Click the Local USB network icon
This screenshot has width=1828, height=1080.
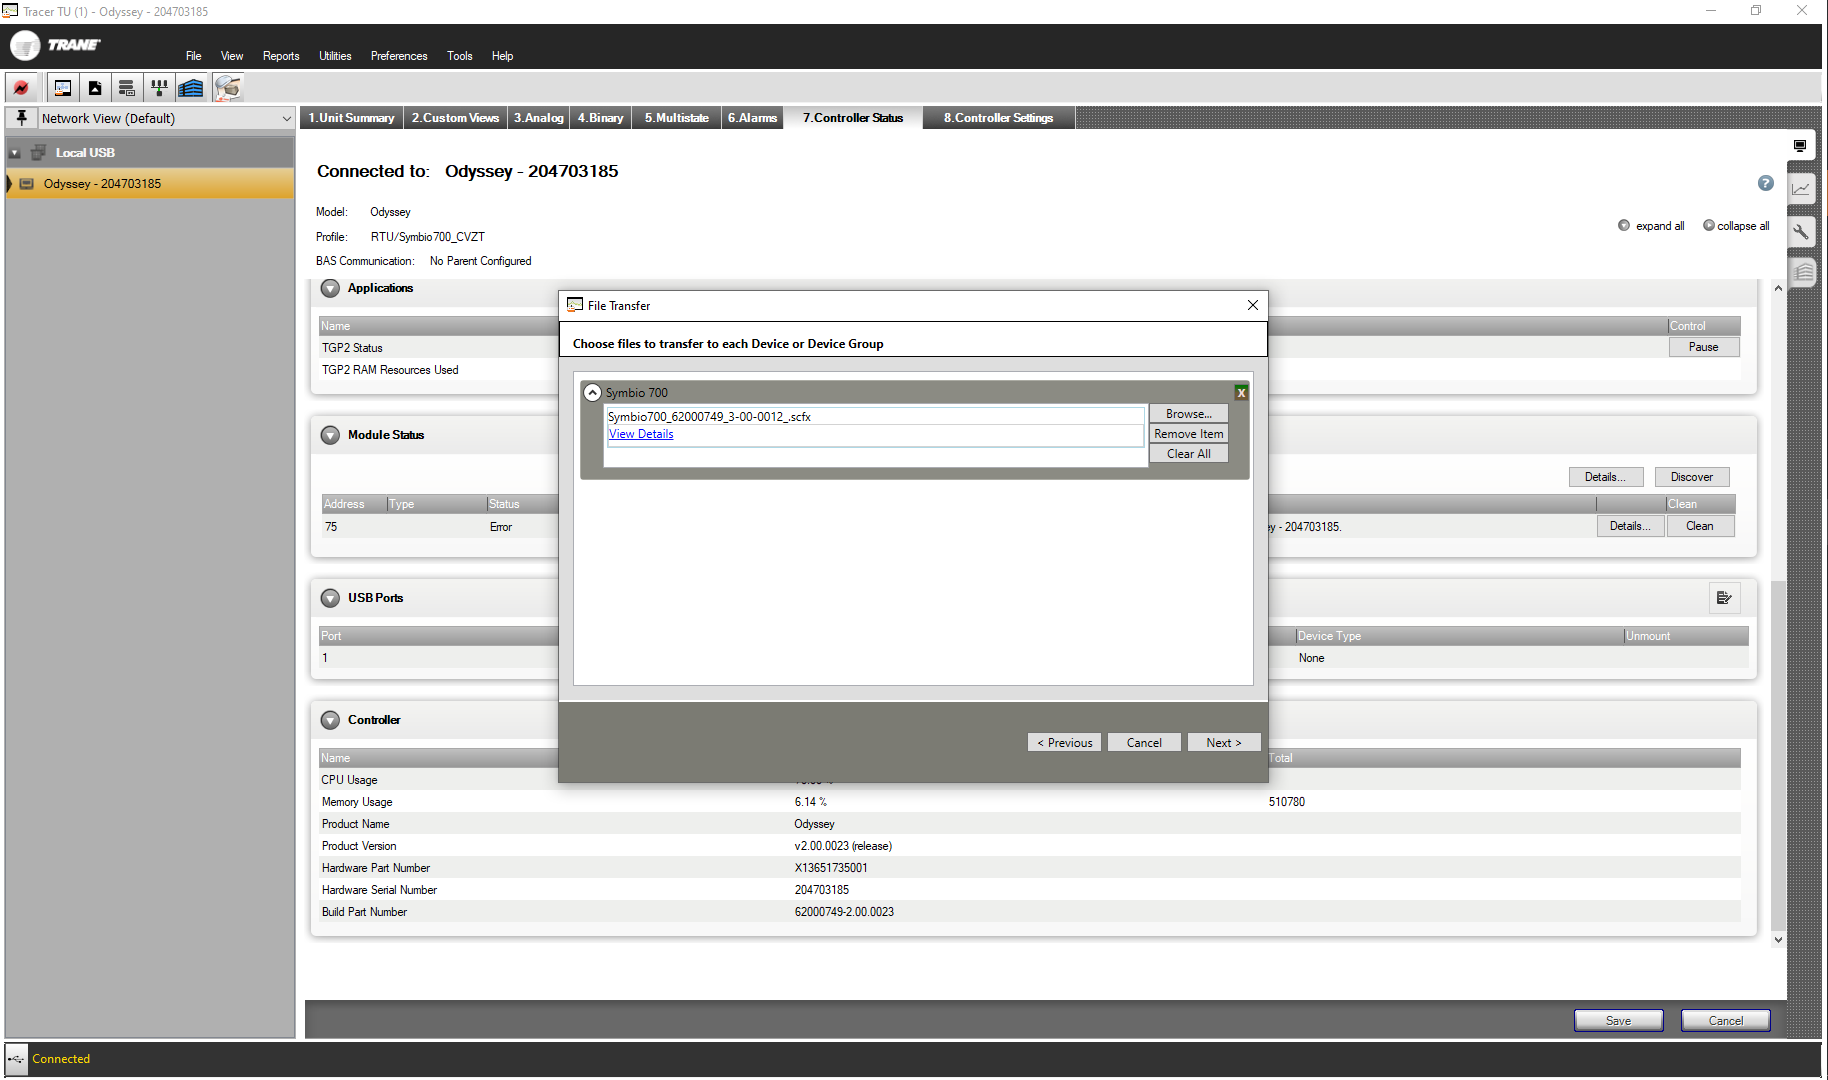[38, 153]
